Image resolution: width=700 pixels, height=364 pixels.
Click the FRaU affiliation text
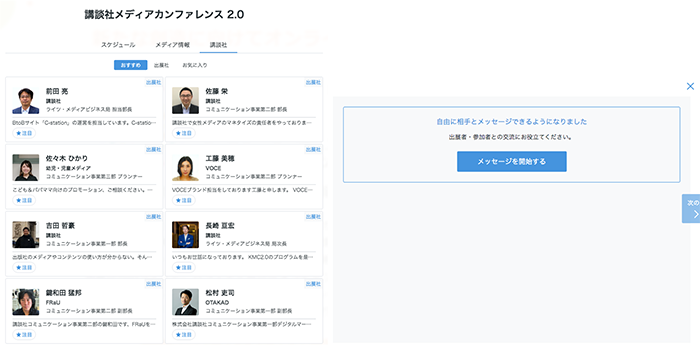(53, 302)
